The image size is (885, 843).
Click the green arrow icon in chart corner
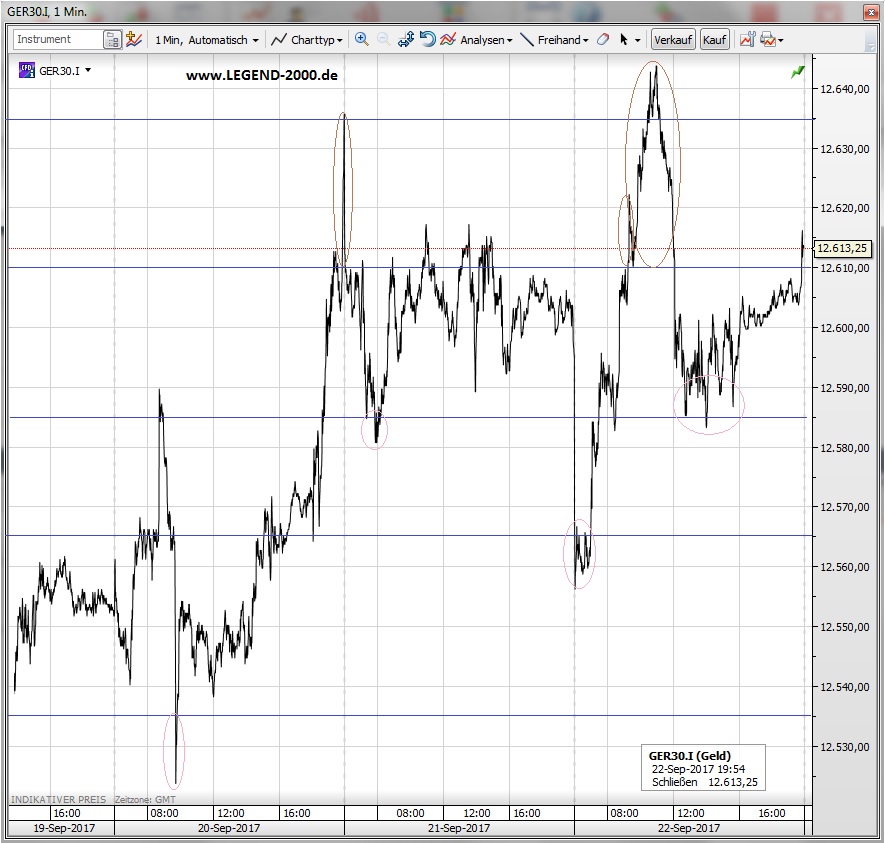click(797, 72)
